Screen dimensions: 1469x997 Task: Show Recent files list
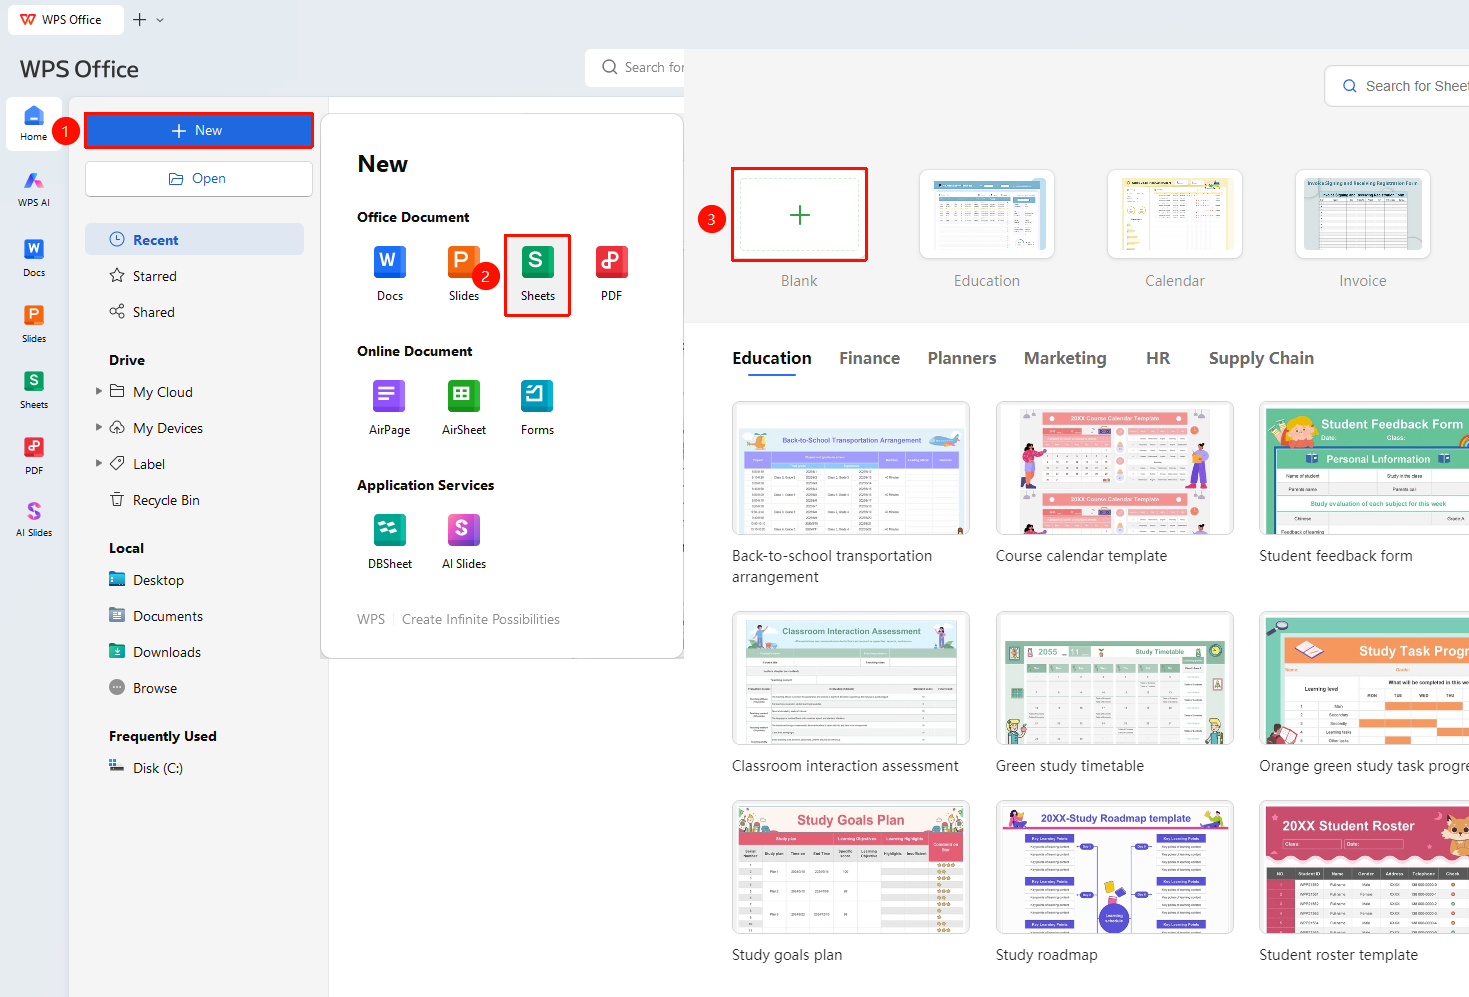coord(194,240)
